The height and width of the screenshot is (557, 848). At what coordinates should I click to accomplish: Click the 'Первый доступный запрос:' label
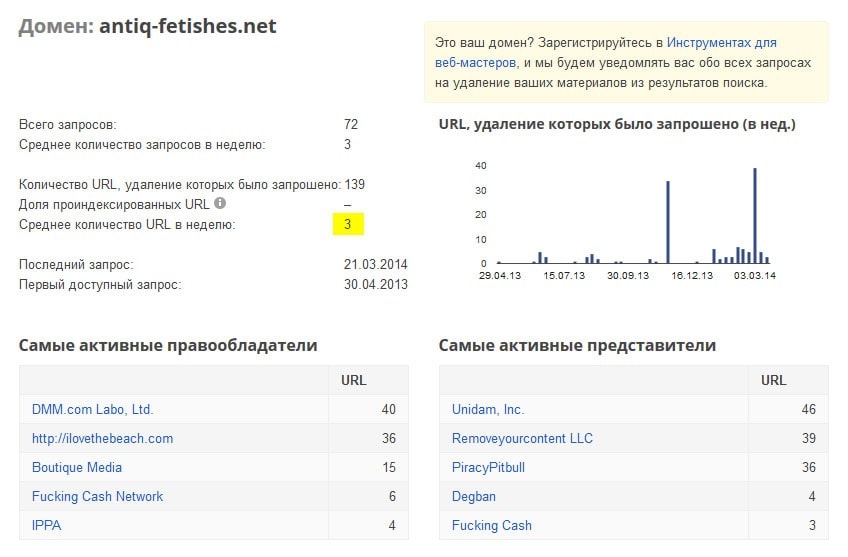click(100, 284)
